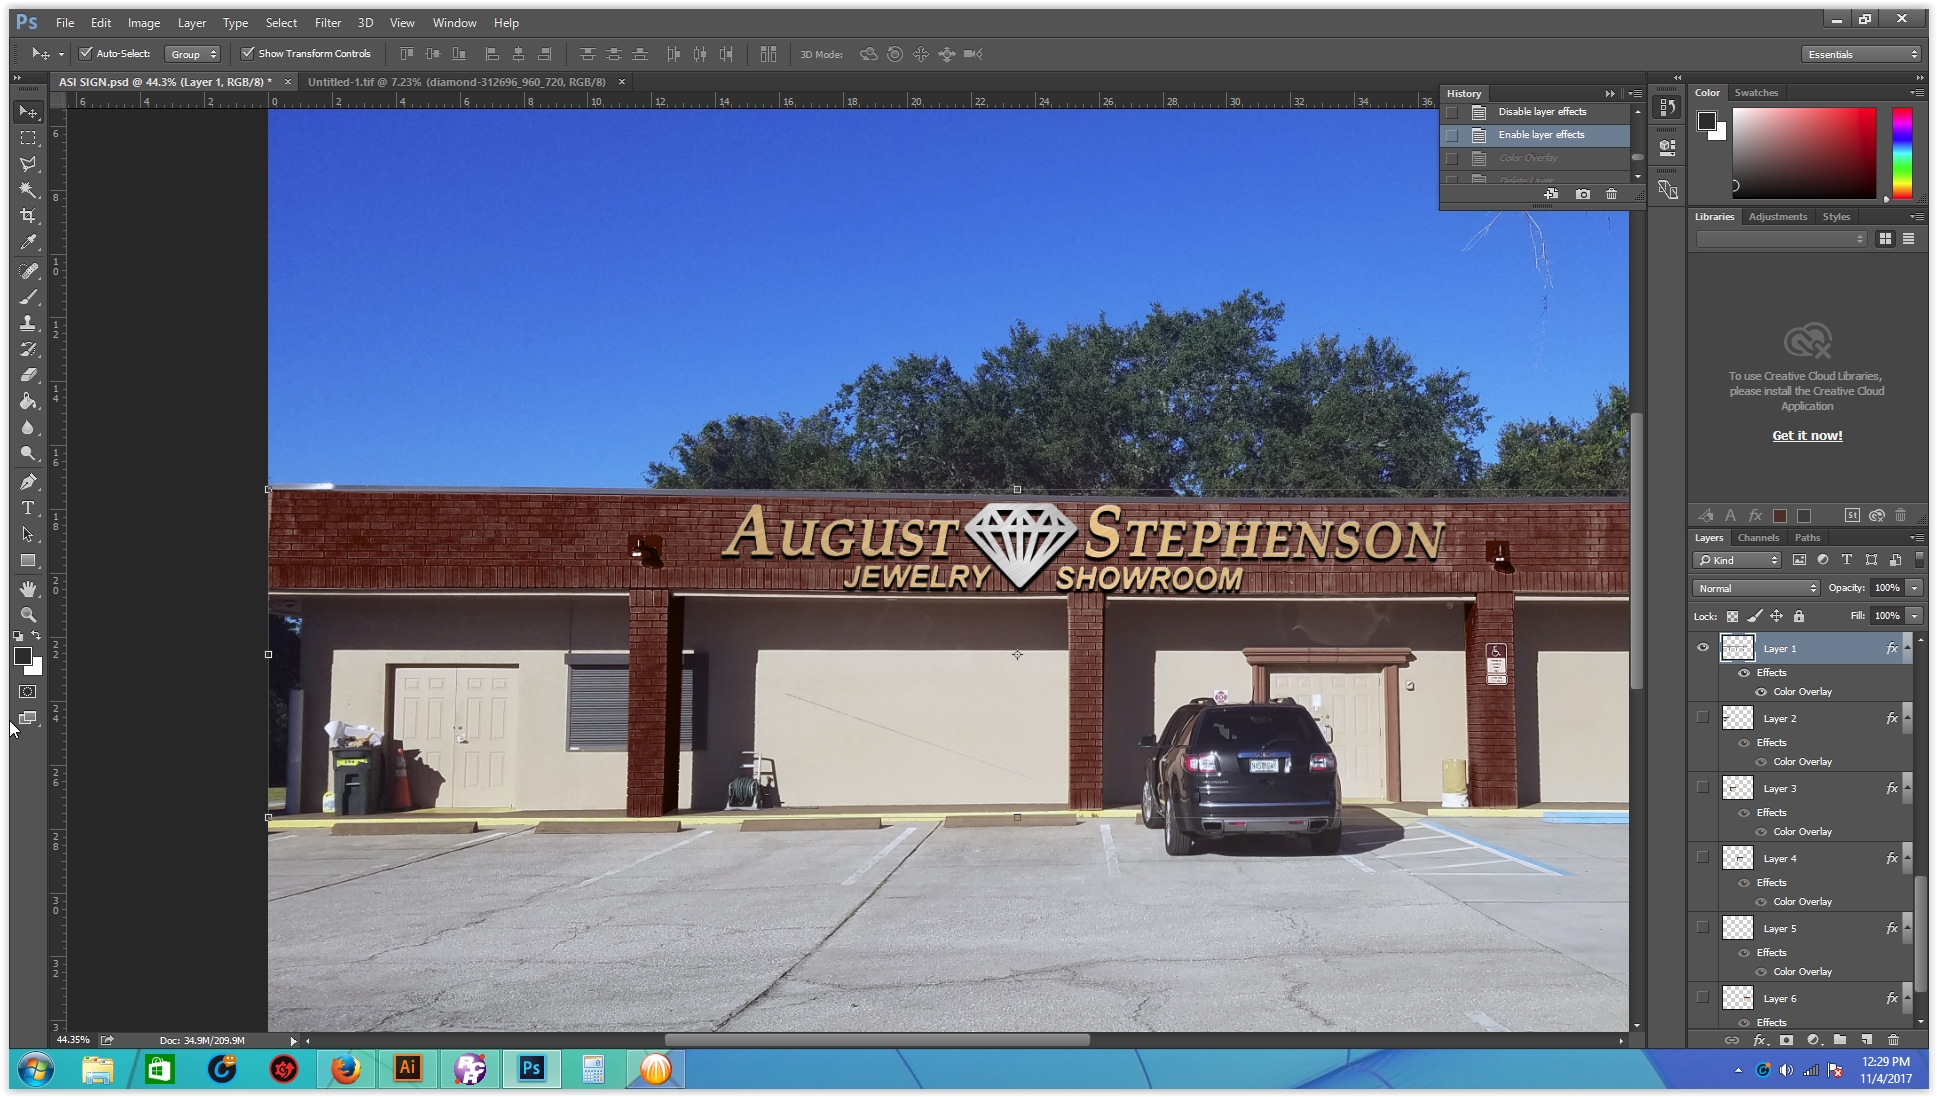This screenshot has height=1097, width=1937.
Task: Select the Healing Brush tool
Action: (28, 271)
